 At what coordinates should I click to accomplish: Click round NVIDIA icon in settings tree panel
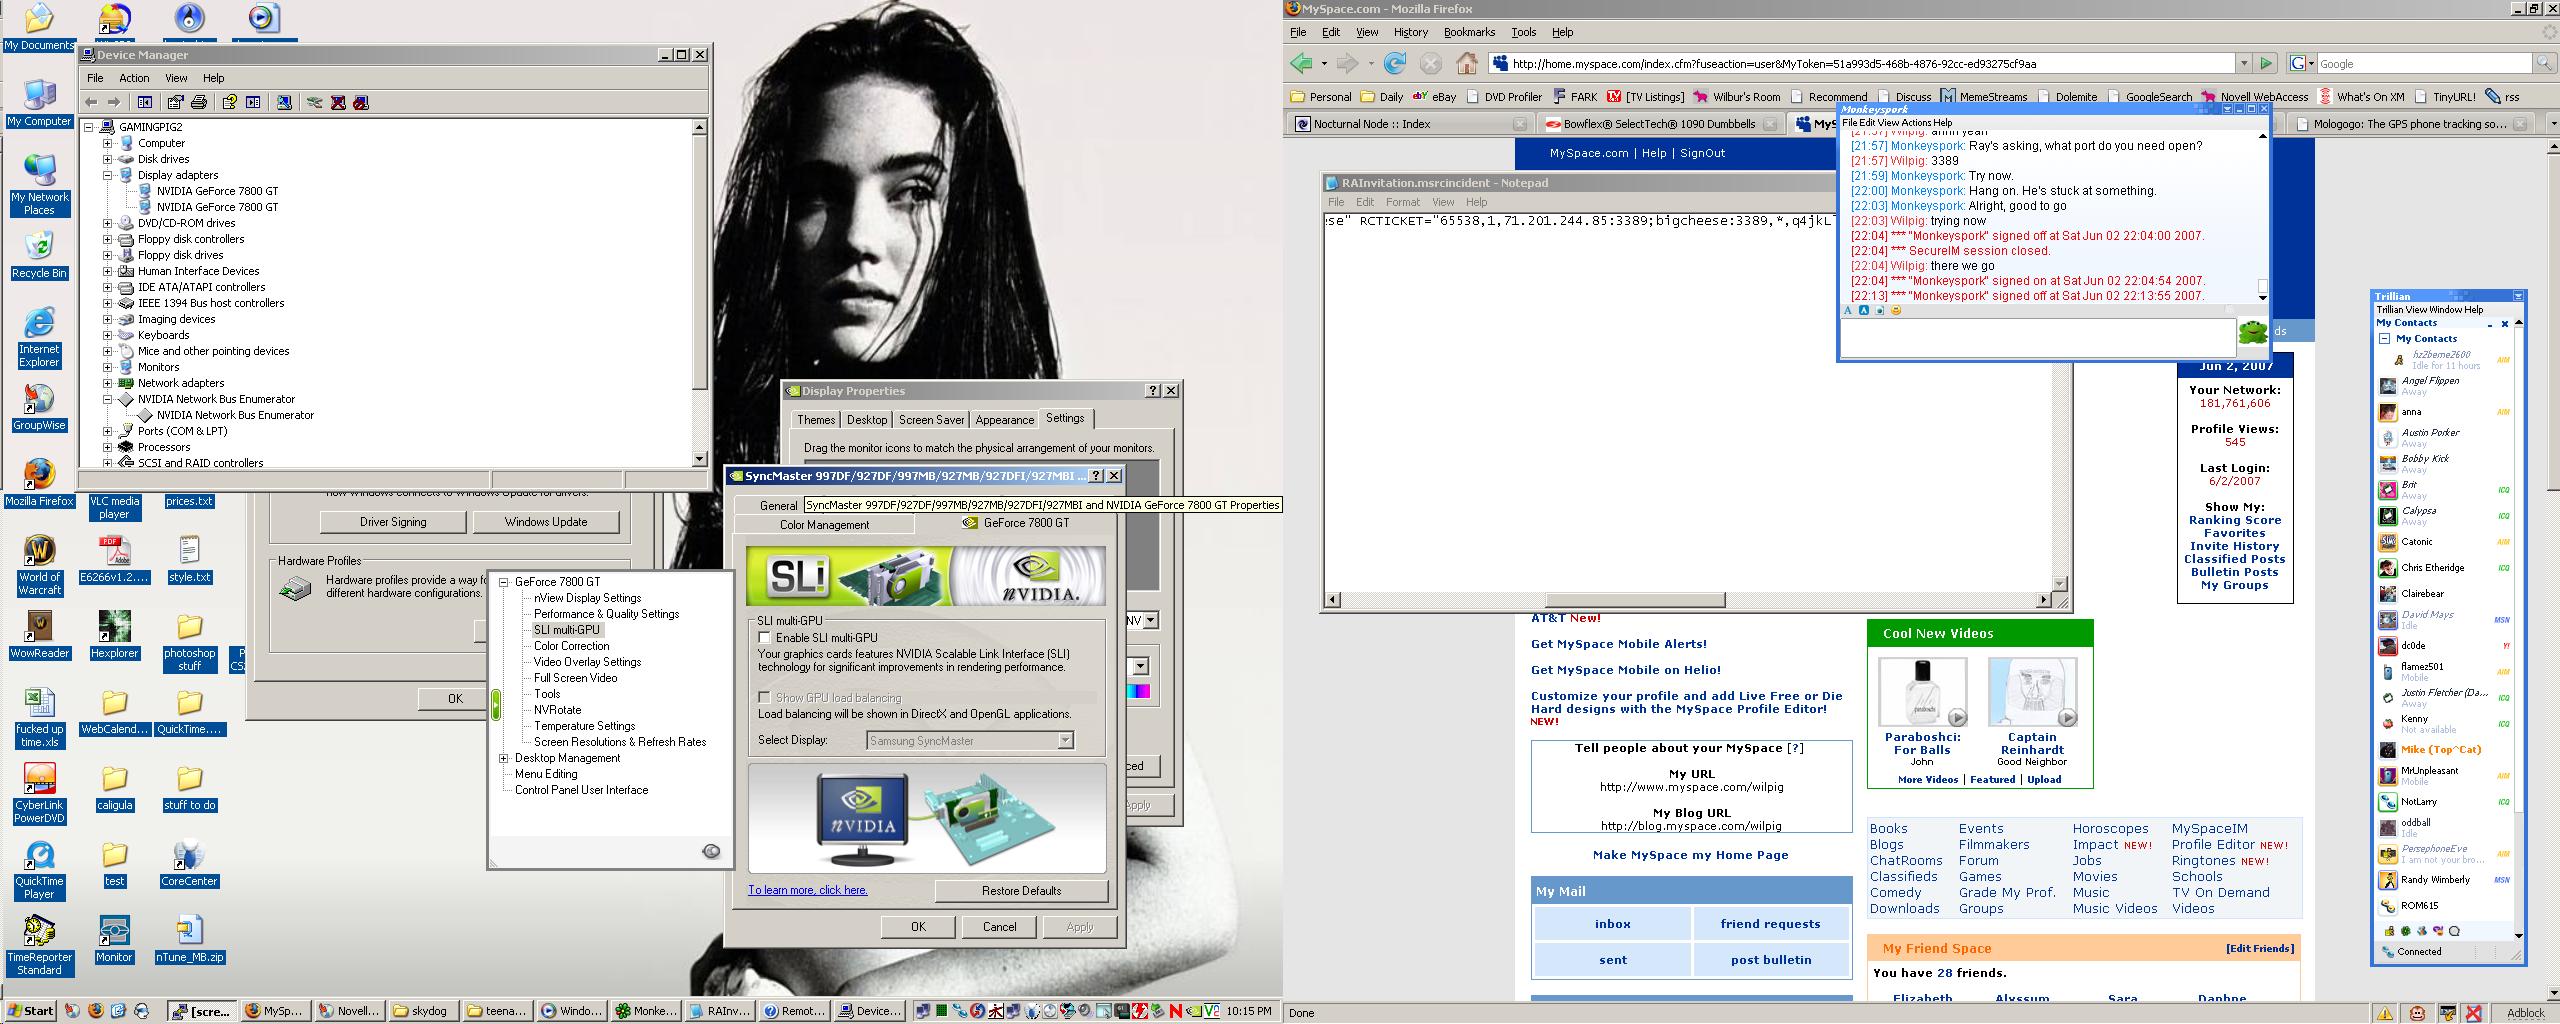click(x=711, y=851)
